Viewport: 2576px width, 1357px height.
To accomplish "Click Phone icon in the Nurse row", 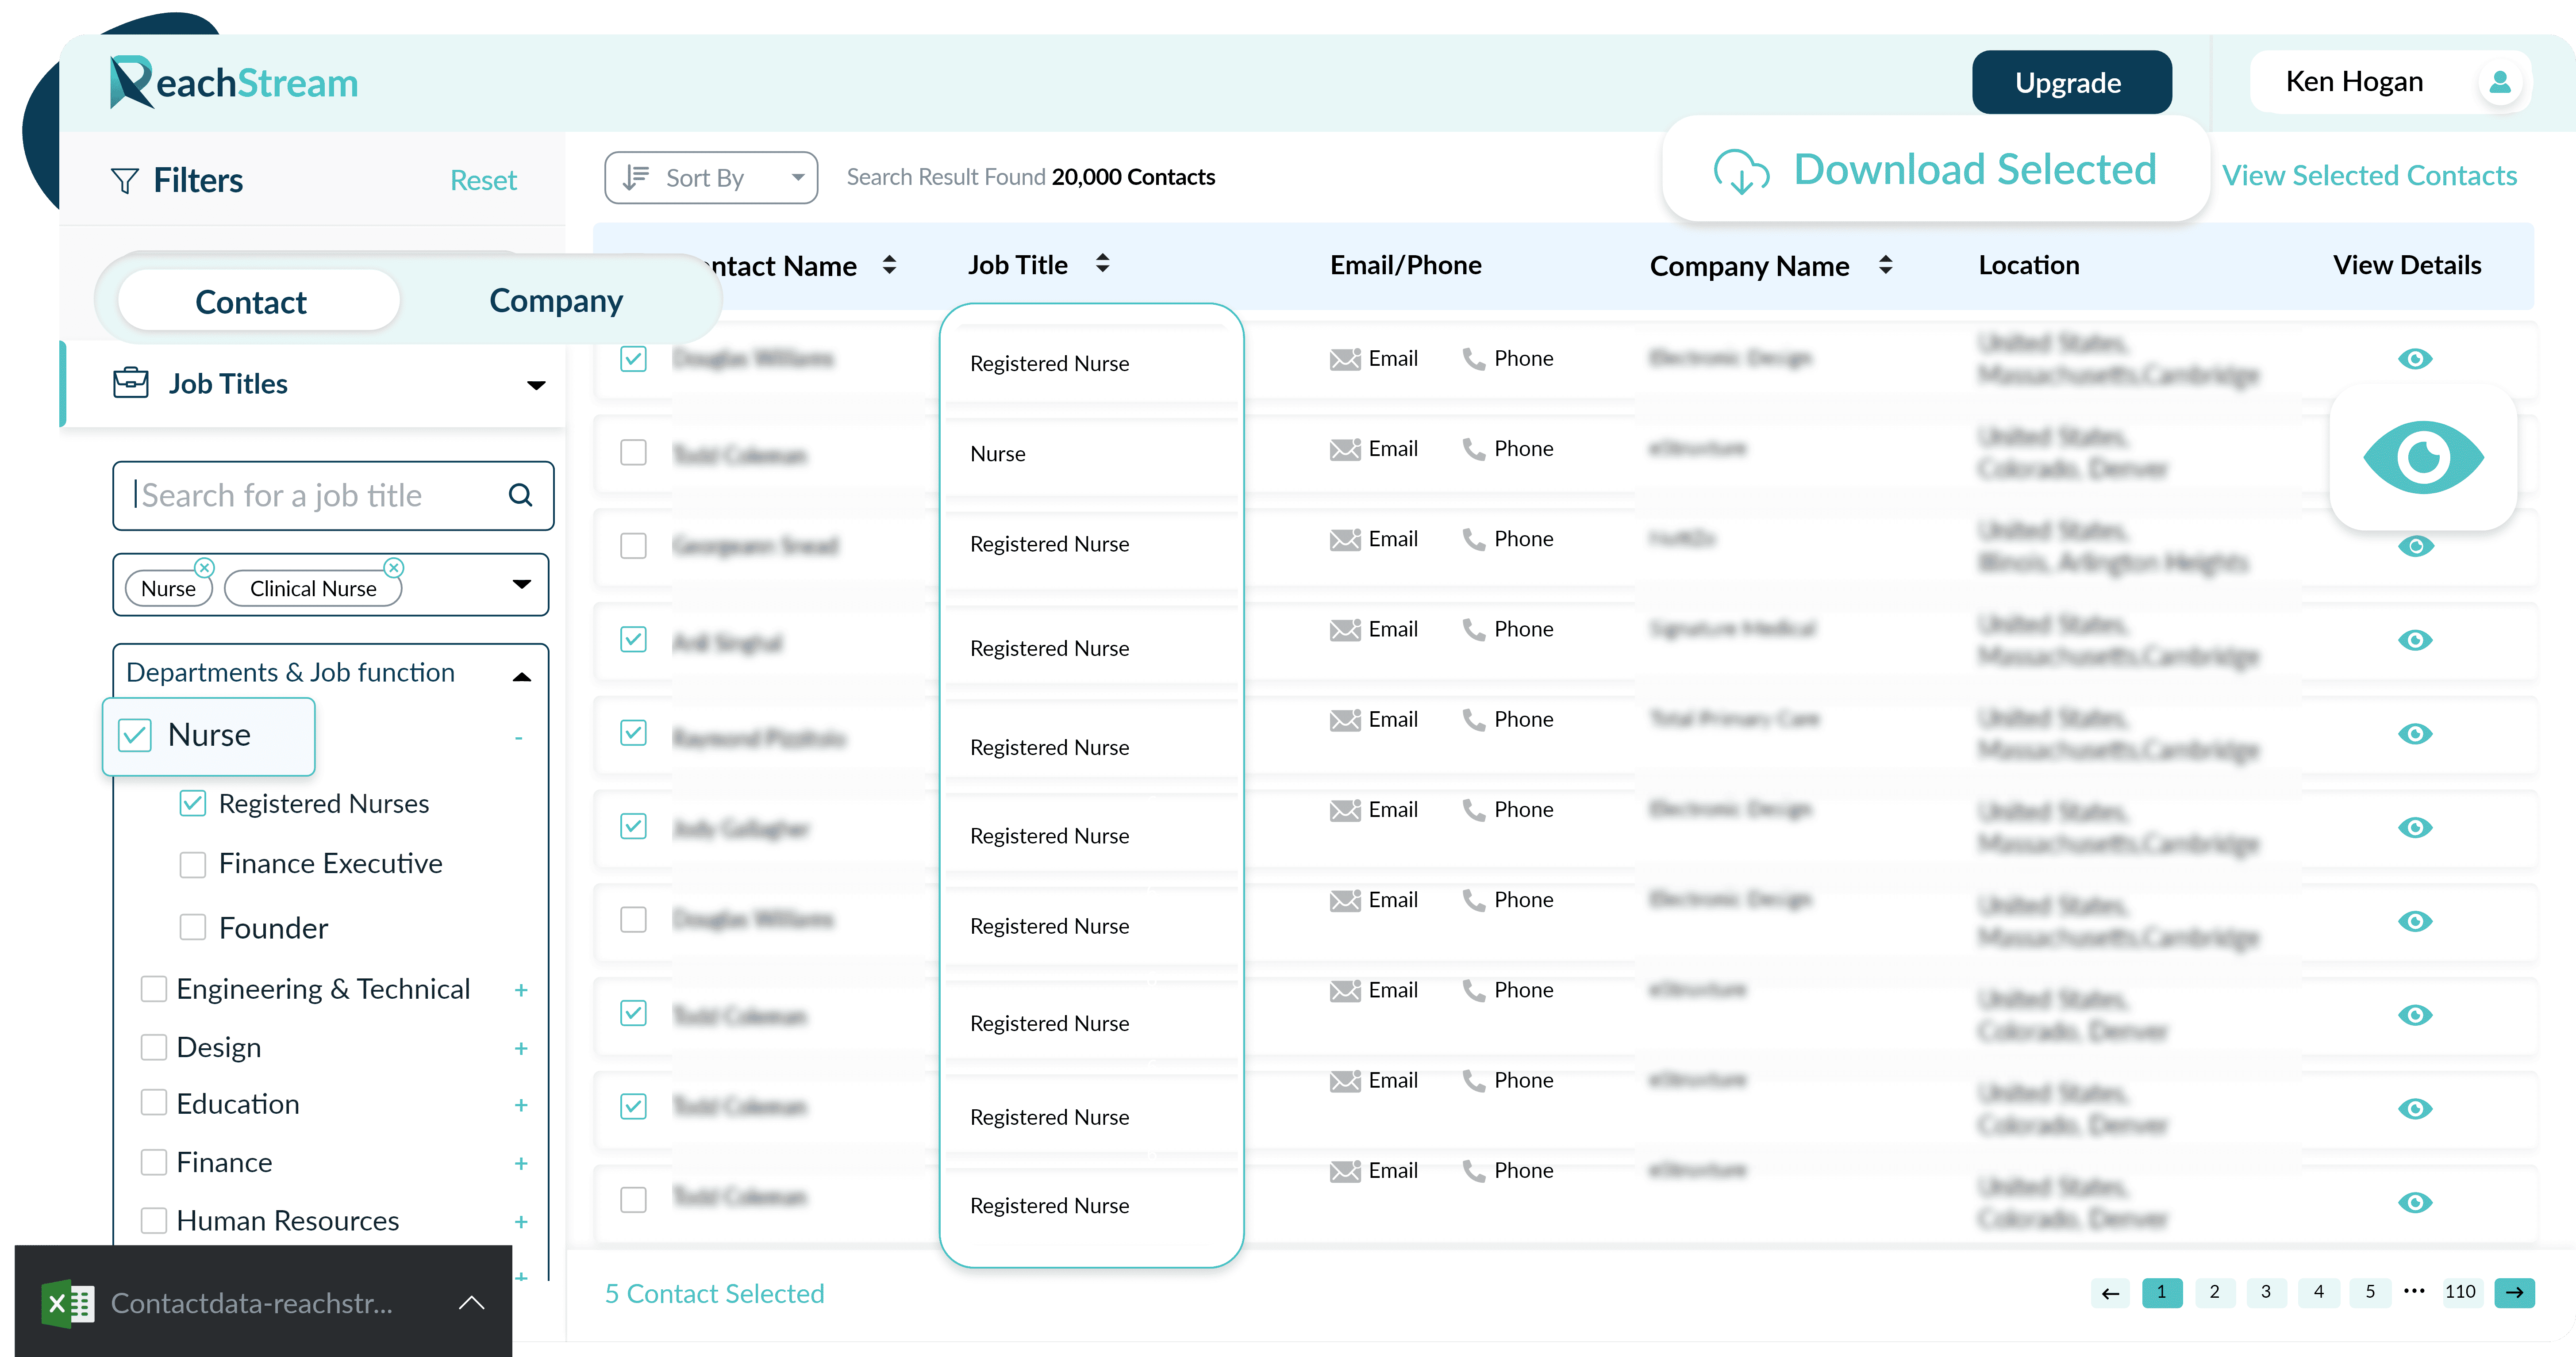I will [1473, 449].
